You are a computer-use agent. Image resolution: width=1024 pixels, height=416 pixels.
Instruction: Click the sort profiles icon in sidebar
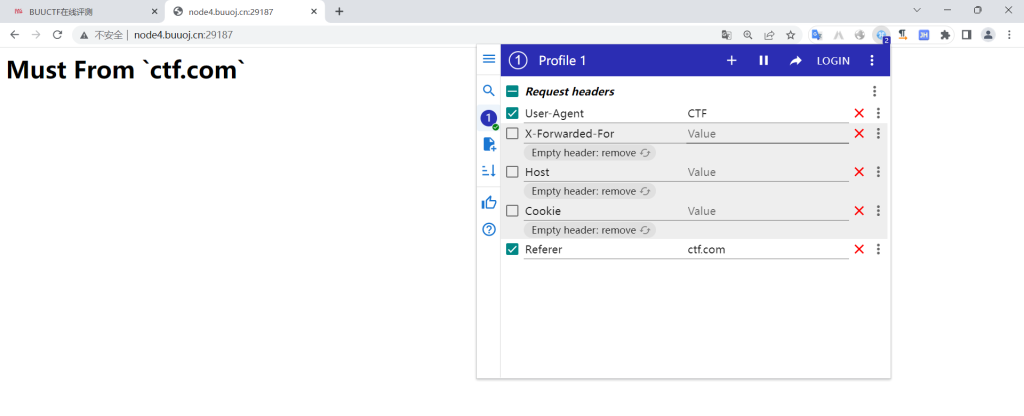click(489, 171)
